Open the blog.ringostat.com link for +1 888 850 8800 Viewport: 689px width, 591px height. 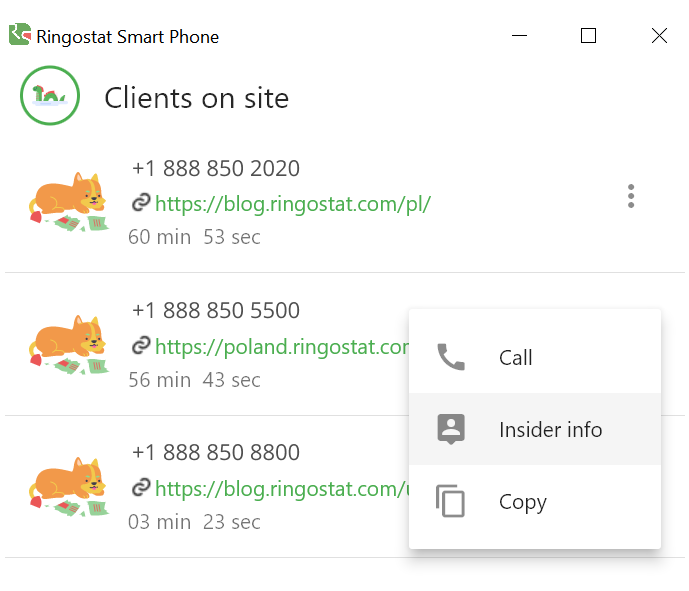coord(282,489)
